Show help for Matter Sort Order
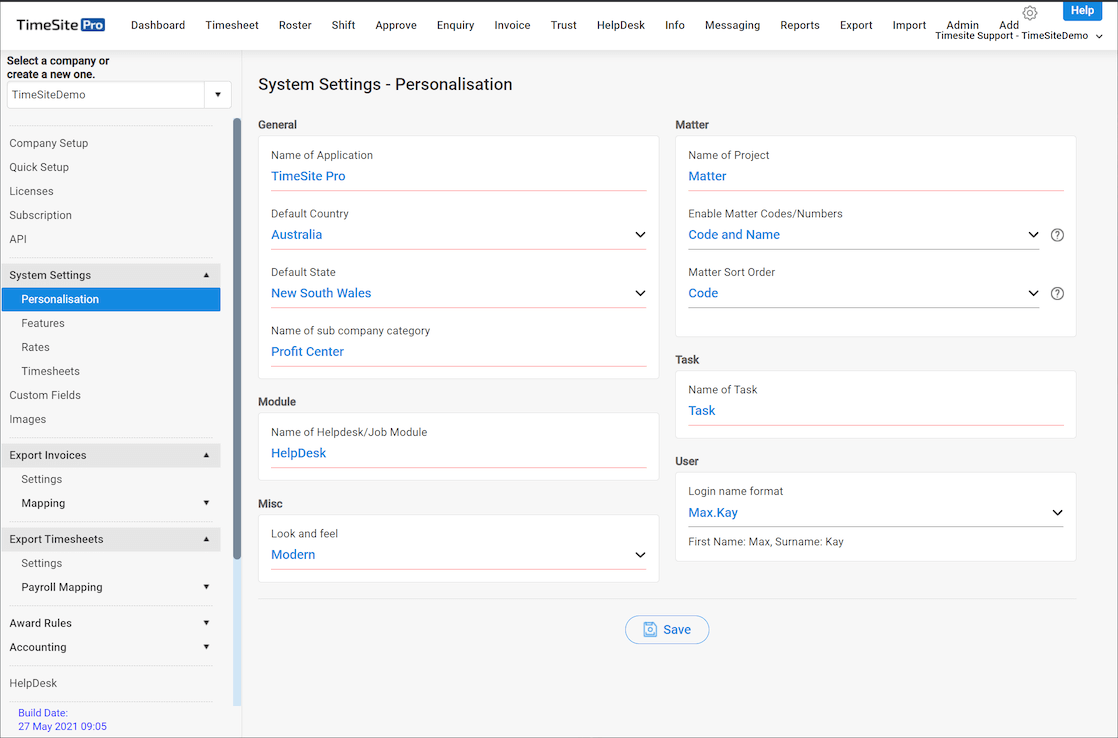Screen dimensions: 1118x738 point(1057,293)
